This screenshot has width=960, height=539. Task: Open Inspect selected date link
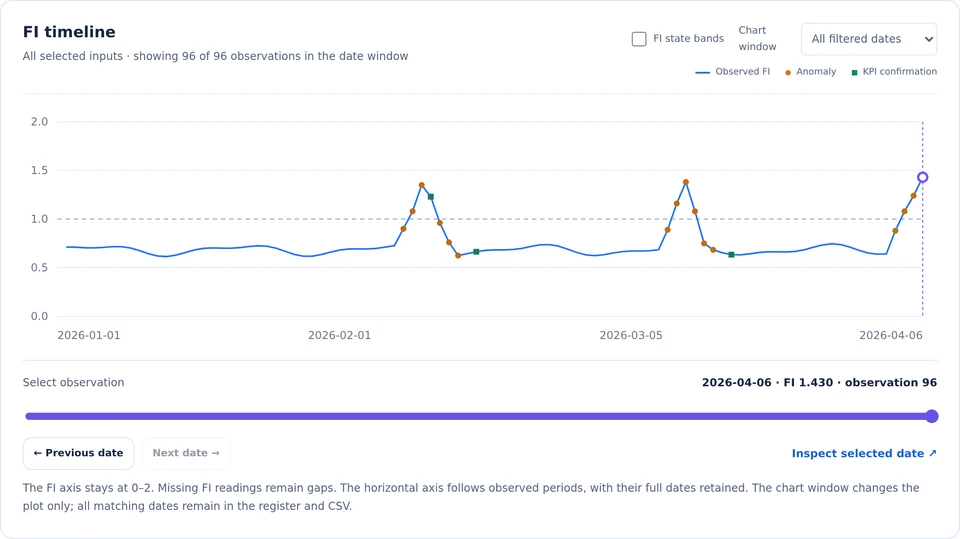pyautogui.click(x=864, y=453)
